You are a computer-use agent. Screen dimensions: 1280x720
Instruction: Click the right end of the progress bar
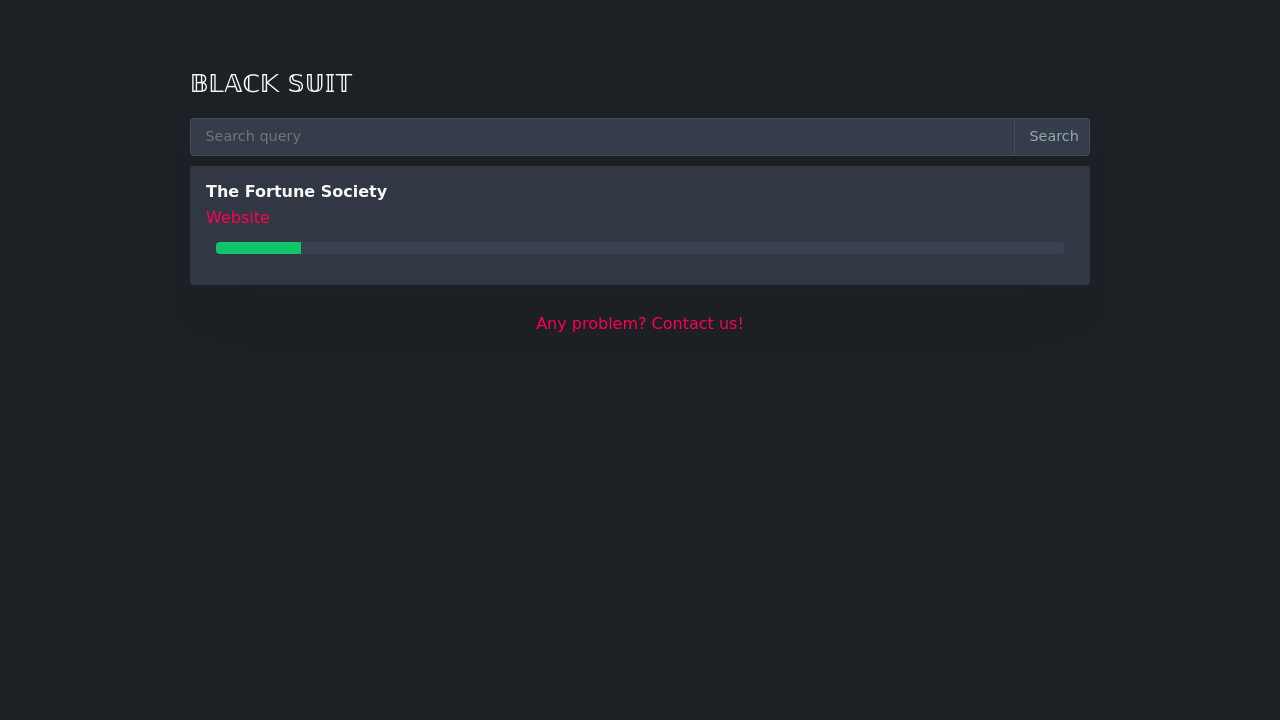click(1058, 248)
